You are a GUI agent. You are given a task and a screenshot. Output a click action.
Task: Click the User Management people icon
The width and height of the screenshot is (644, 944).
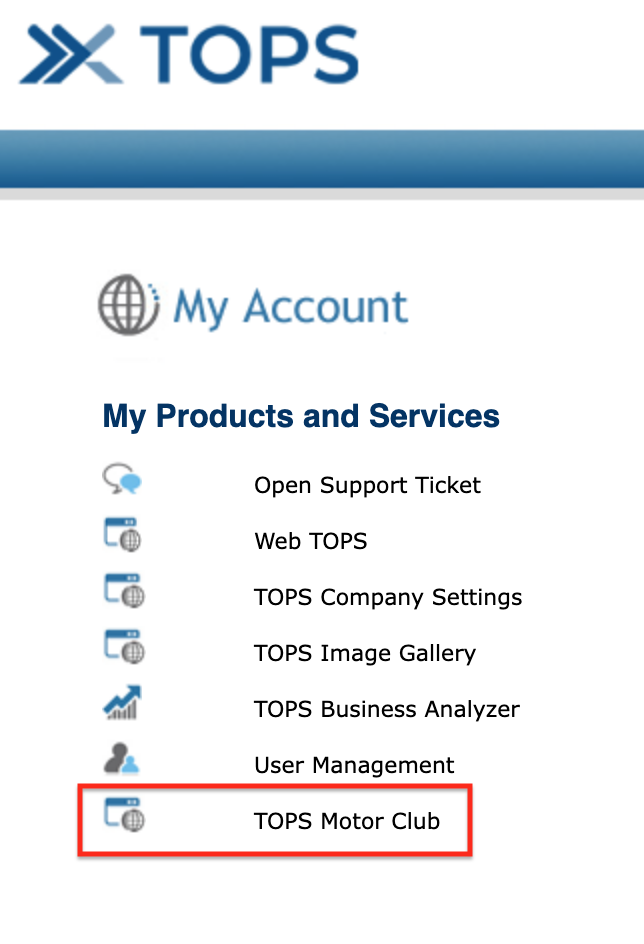[122, 758]
